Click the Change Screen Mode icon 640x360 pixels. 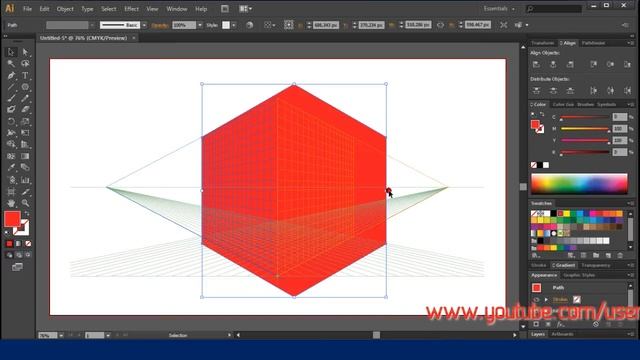(17, 267)
